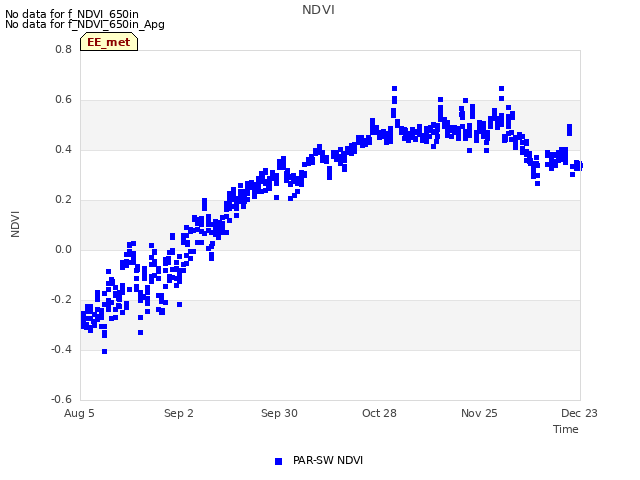Viewport: 640px width, 480px height.
Task: Select the 'No data for f_NDVI_650in' message
Action: 72,14
